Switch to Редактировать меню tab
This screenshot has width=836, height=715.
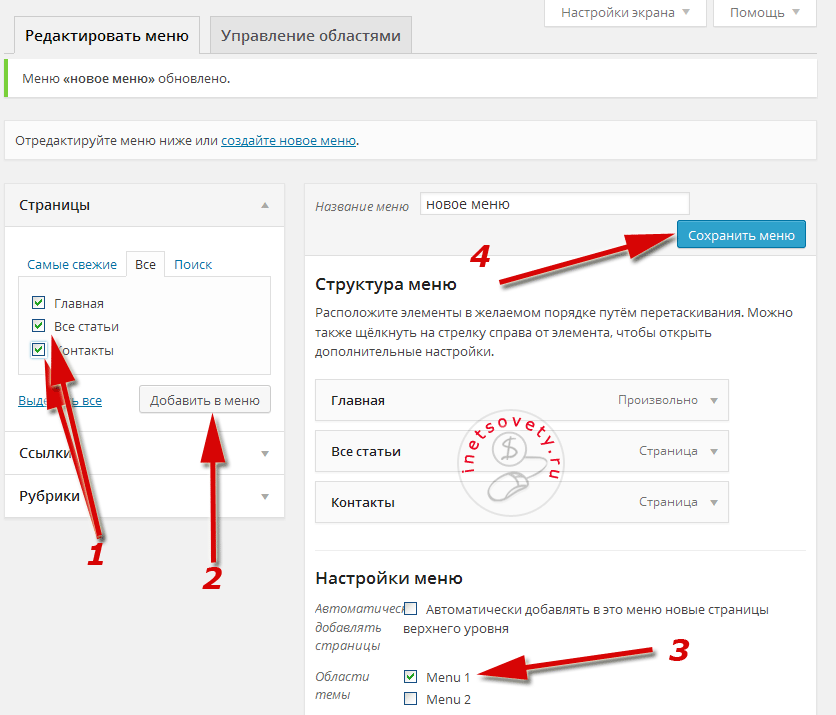pos(107,36)
